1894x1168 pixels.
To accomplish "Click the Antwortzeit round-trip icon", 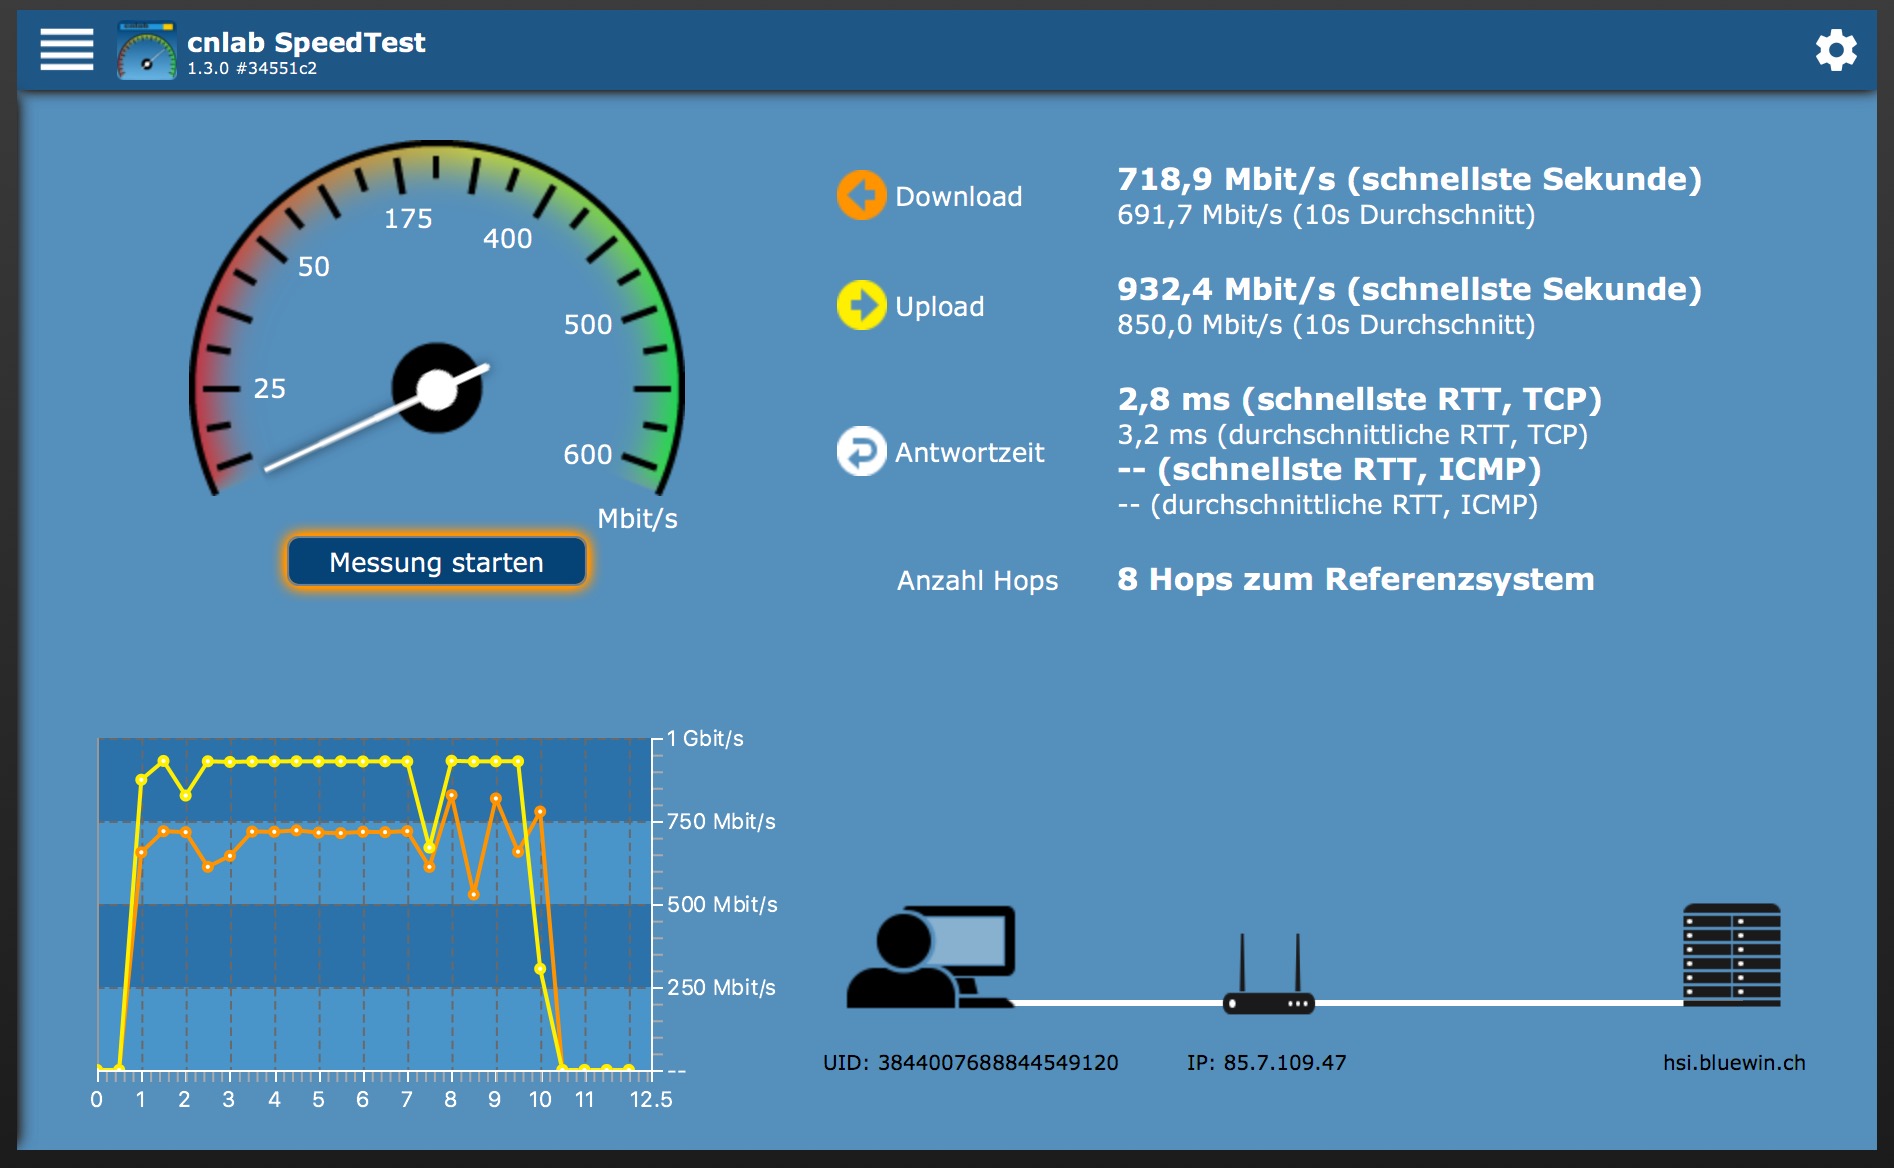I will [x=861, y=451].
